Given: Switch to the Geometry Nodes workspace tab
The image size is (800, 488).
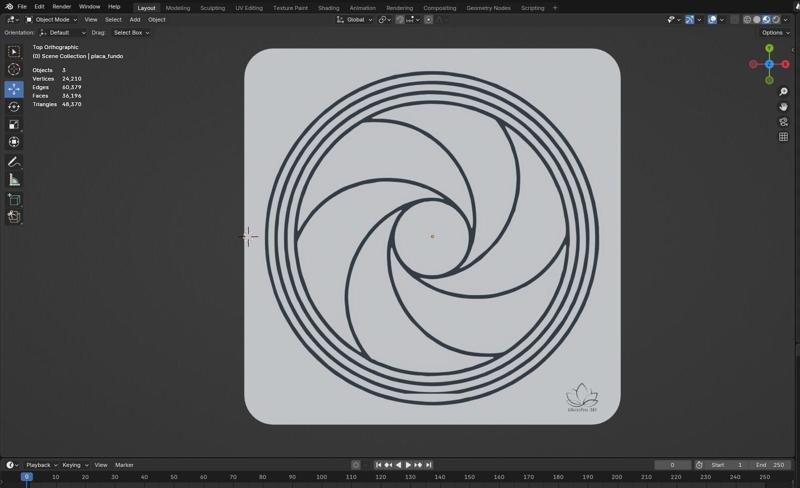Looking at the screenshot, I should tap(488, 8).
